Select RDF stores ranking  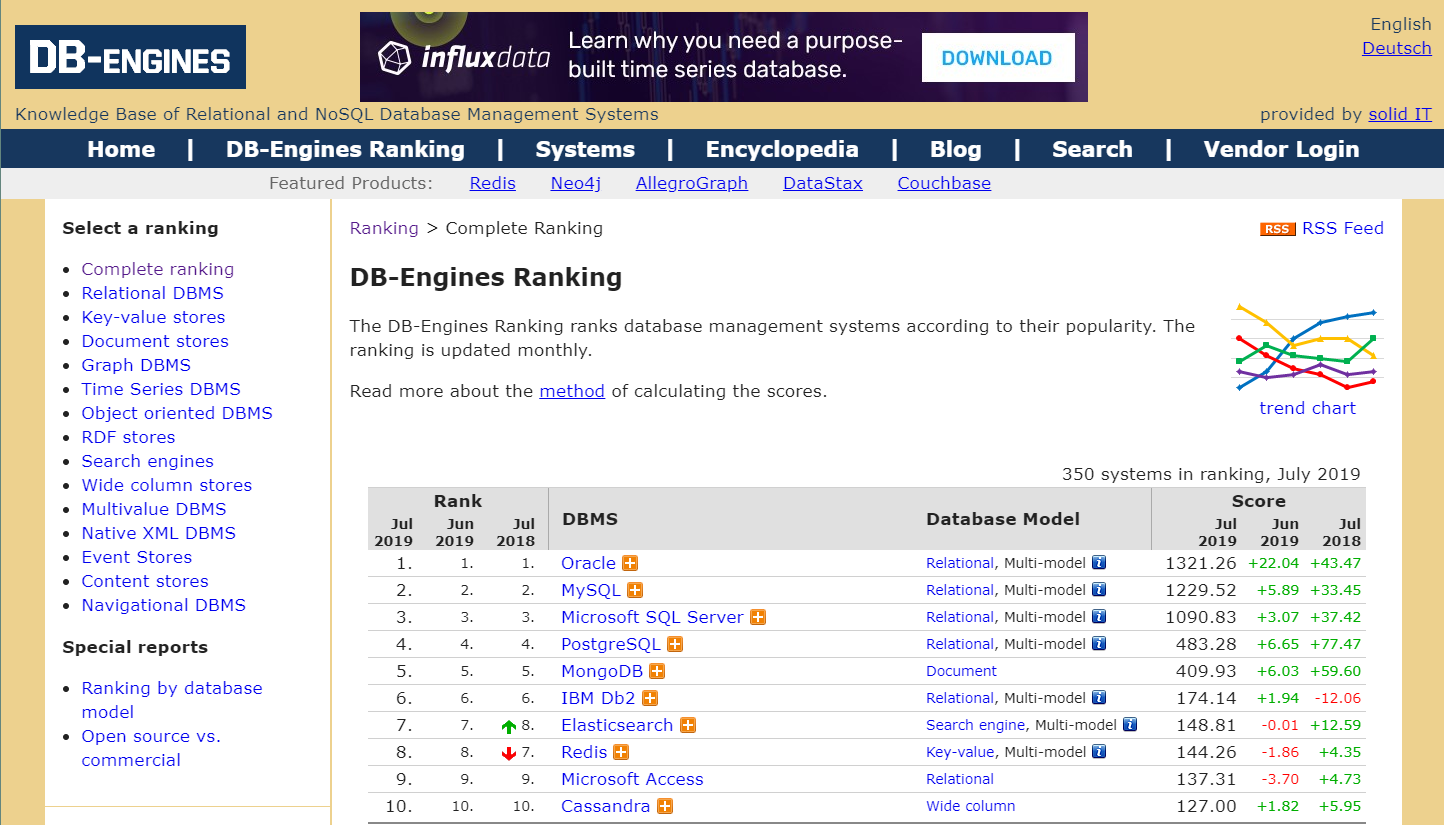128,437
